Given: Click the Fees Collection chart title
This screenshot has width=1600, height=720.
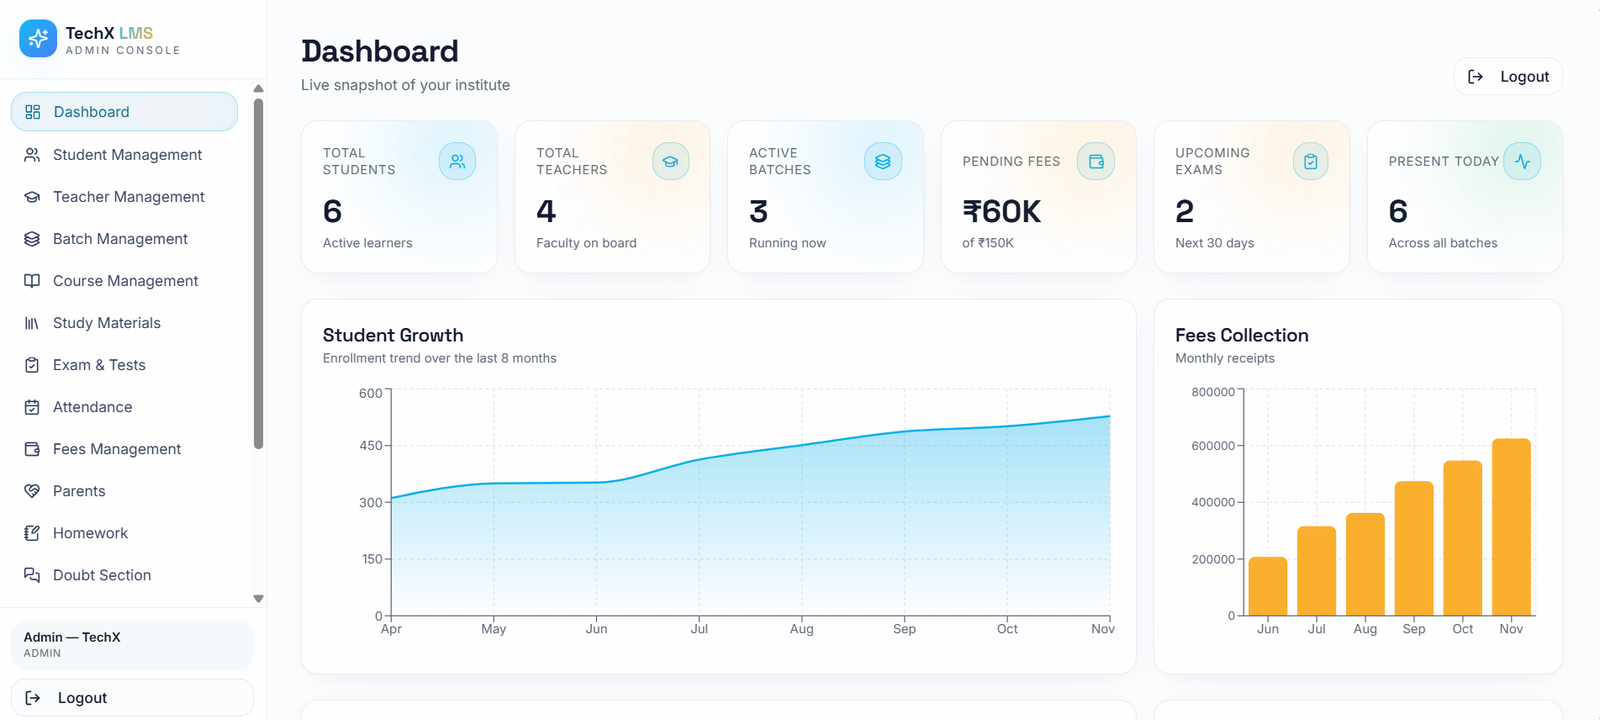Looking at the screenshot, I should pyautogui.click(x=1242, y=335).
